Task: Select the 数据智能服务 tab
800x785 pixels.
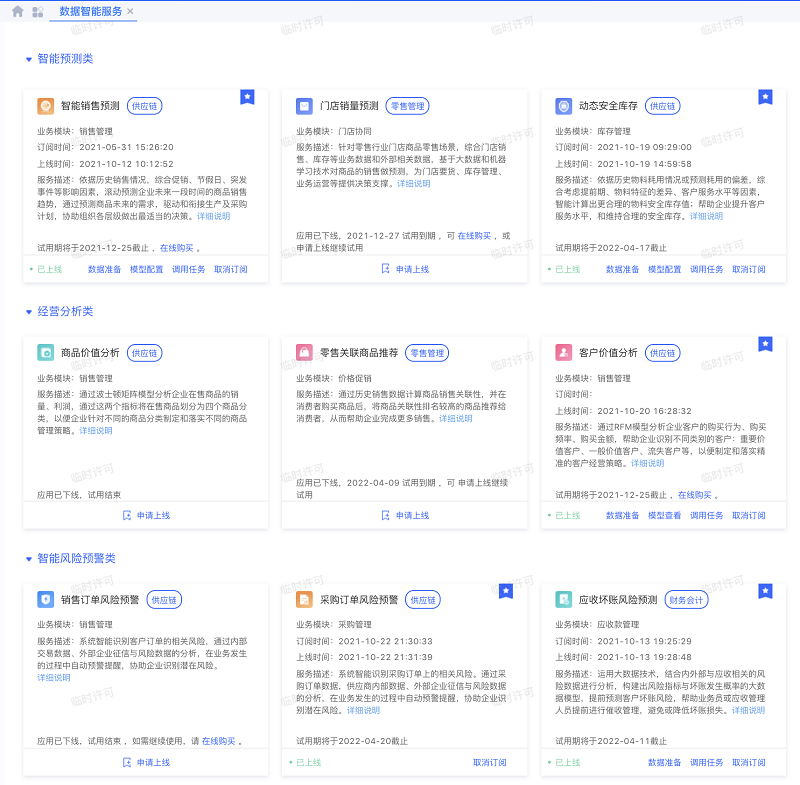Action: click(90, 12)
